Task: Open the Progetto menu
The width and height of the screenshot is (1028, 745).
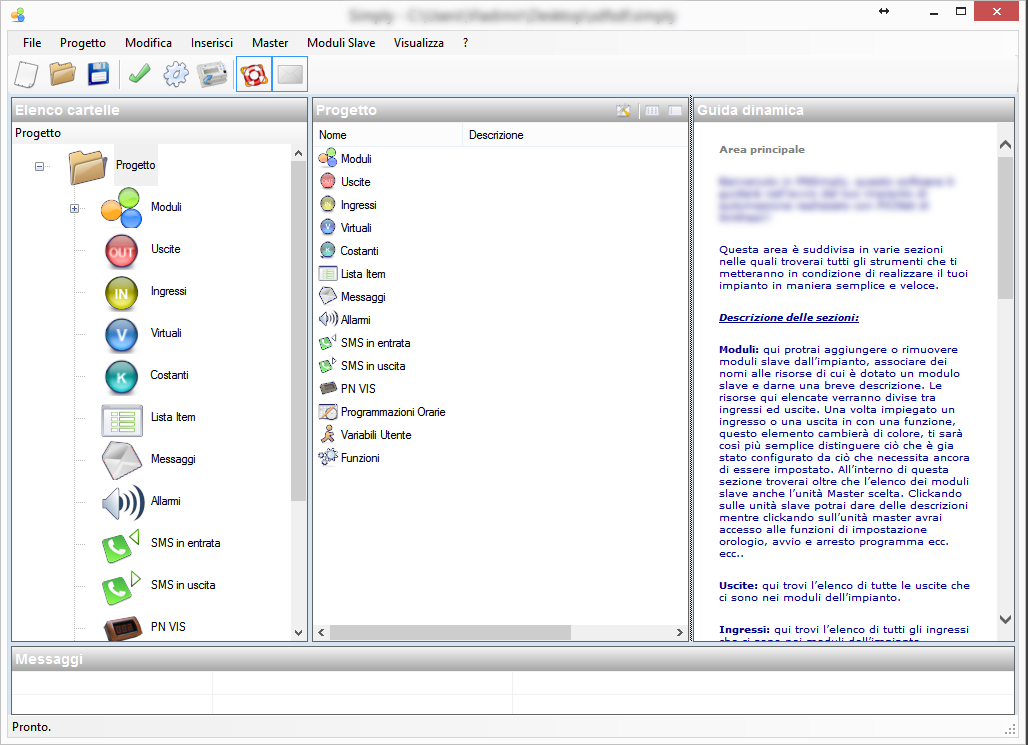Action: point(83,43)
